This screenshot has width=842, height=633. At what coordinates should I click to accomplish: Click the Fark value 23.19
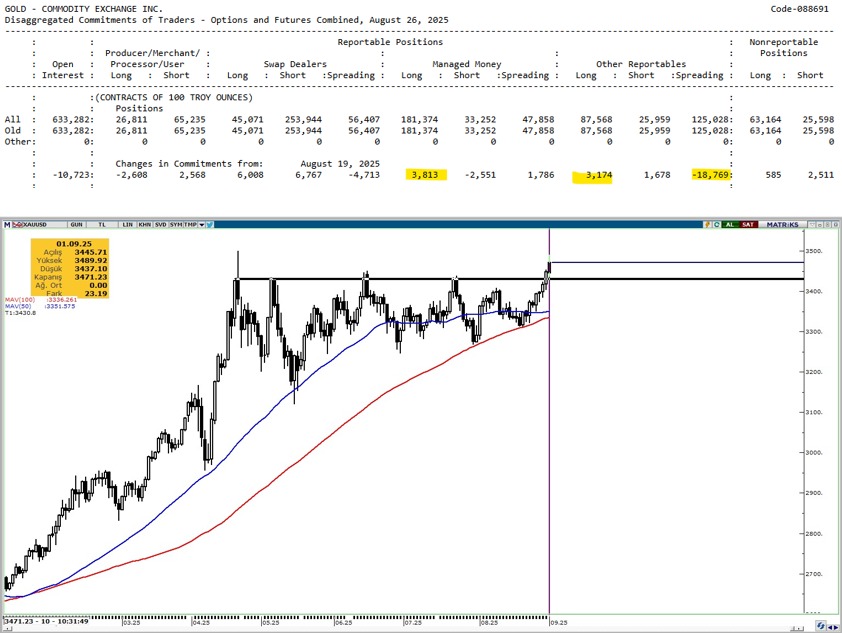(x=96, y=294)
